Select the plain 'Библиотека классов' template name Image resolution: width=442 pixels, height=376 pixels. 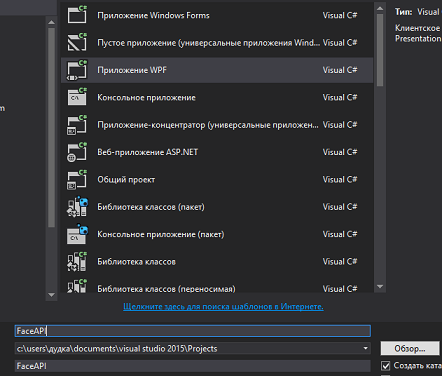pos(136,262)
